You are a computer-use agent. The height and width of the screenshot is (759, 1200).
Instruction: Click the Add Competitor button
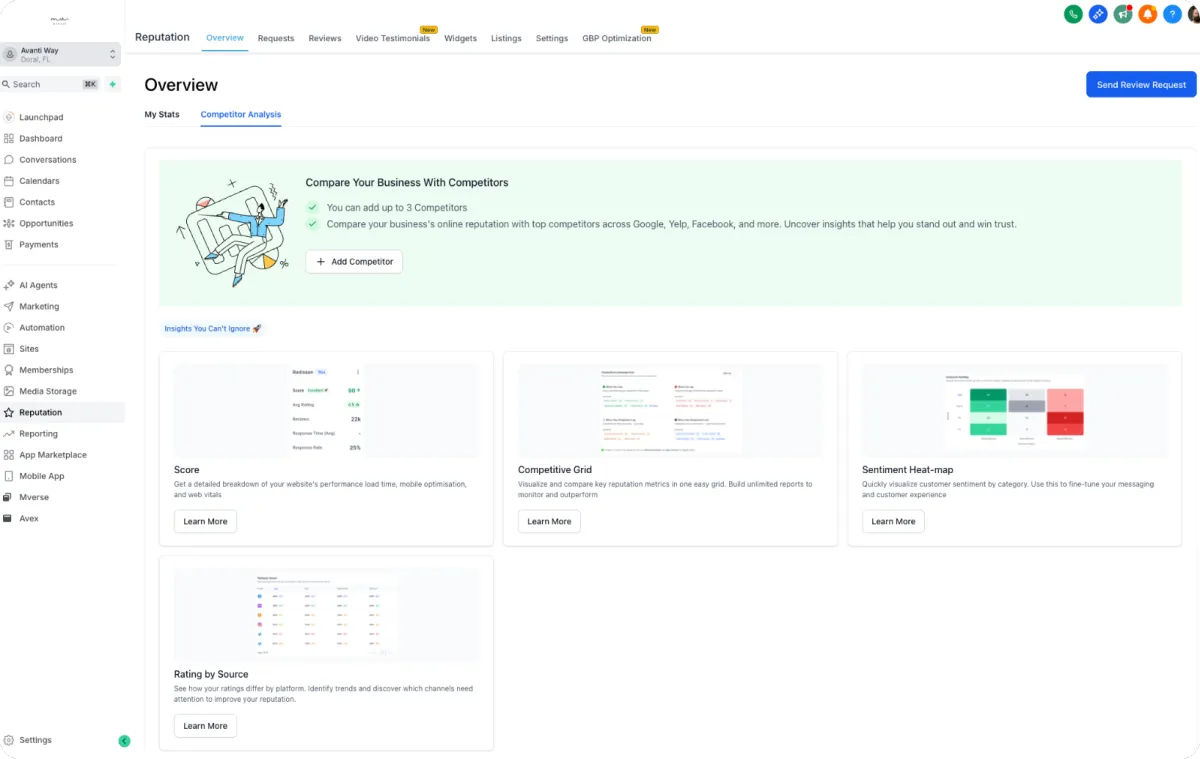pyautogui.click(x=354, y=261)
